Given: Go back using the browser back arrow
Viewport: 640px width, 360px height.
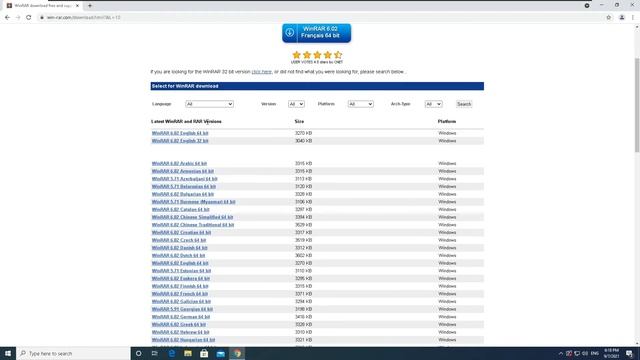Looking at the screenshot, I should click(x=7, y=18).
